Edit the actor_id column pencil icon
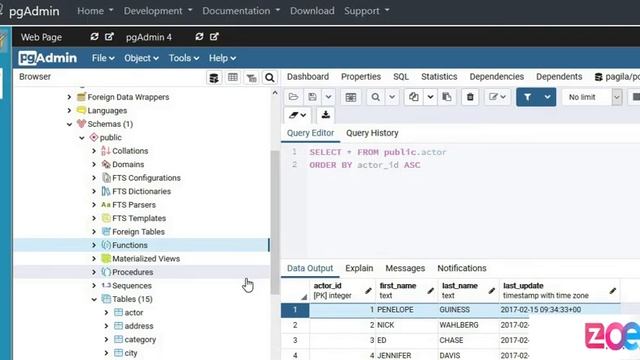 [x=368, y=291]
